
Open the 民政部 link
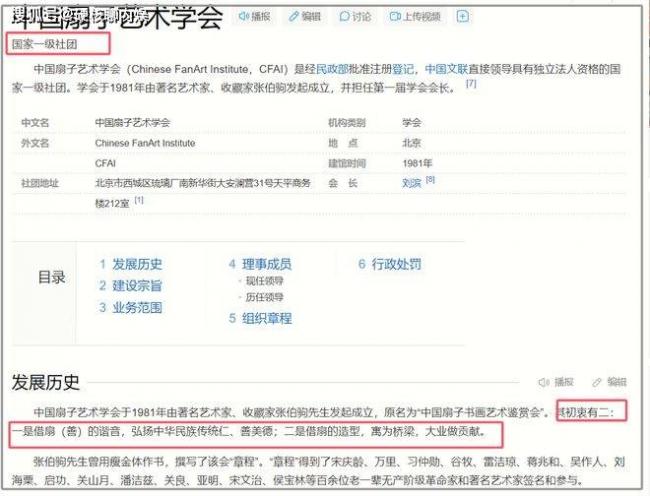pyautogui.click(x=332, y=70)
